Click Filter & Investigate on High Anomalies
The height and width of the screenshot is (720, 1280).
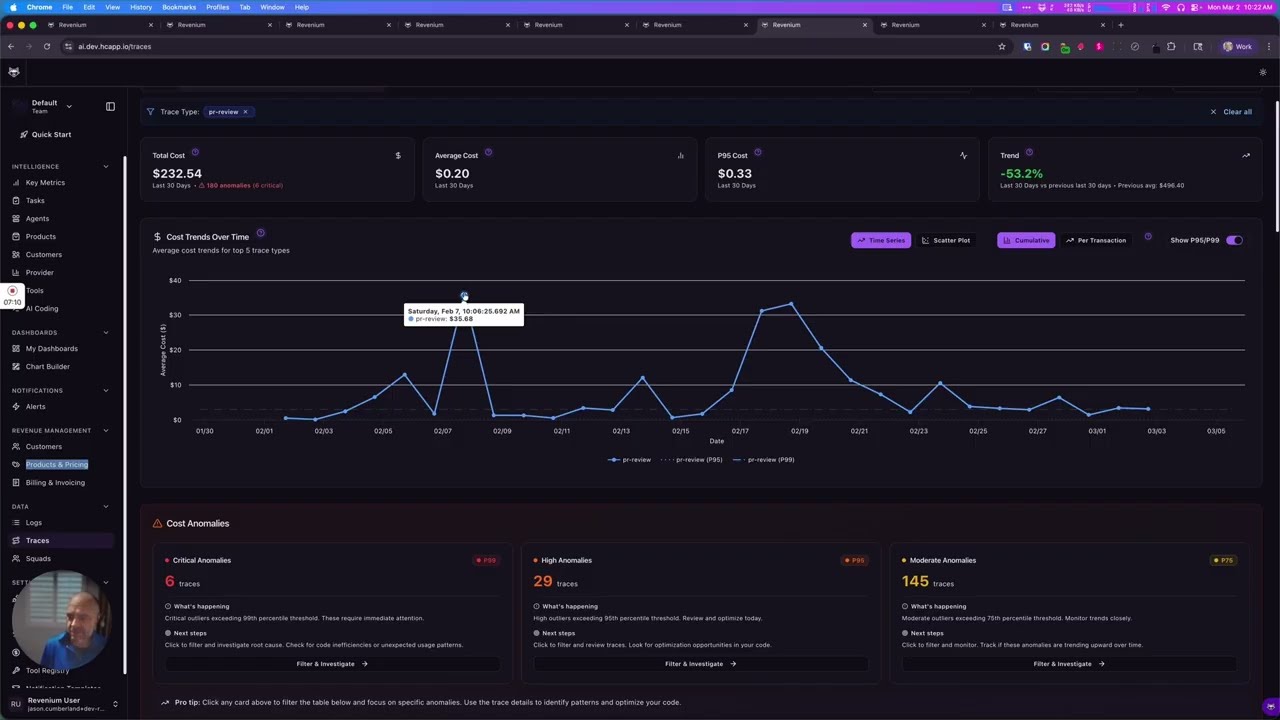coord(700,664)
